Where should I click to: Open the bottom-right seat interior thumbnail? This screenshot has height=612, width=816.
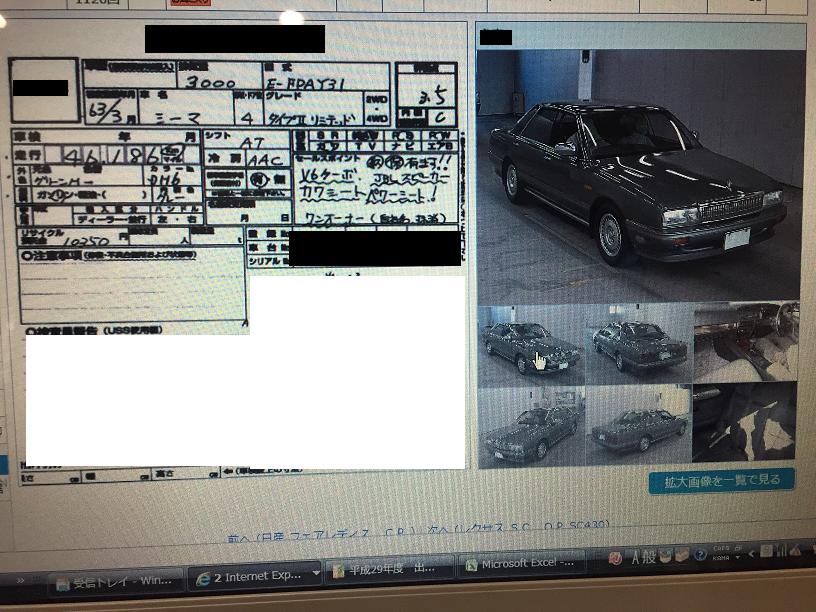746,424
